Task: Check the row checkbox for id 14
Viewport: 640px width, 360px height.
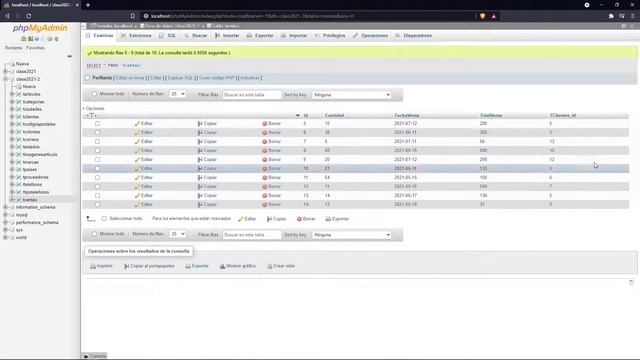Action: point(97,204)
